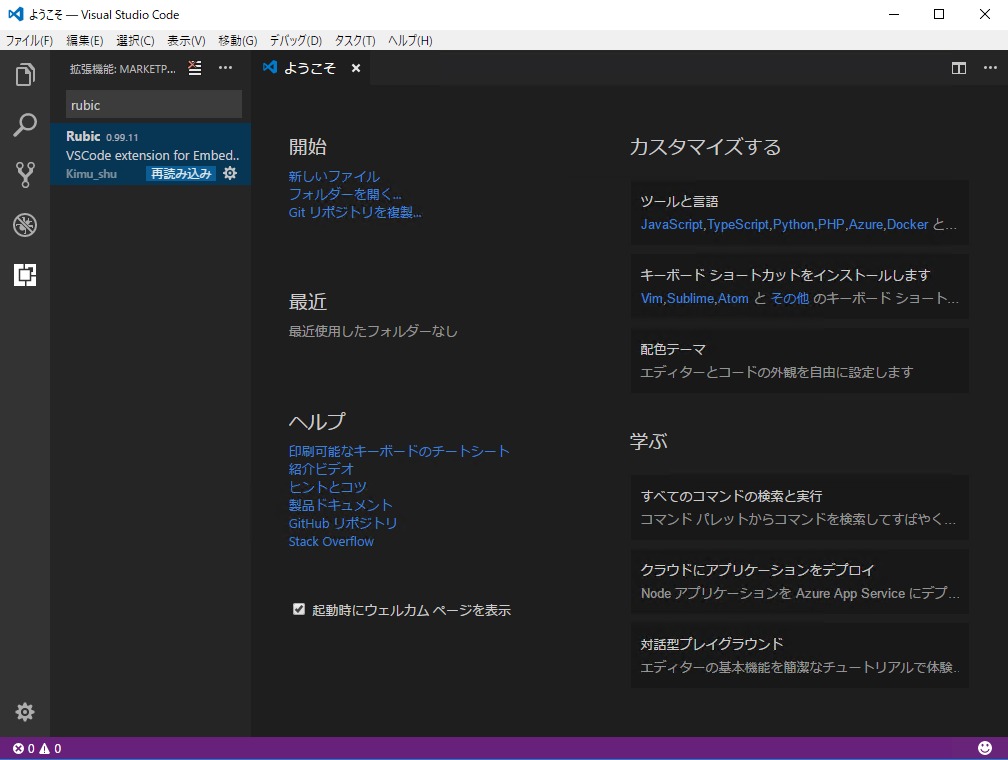The width and height of the screenshot is (1008, 760).
Task: Click the Atom keymap link
Action: tap(733, 298)
